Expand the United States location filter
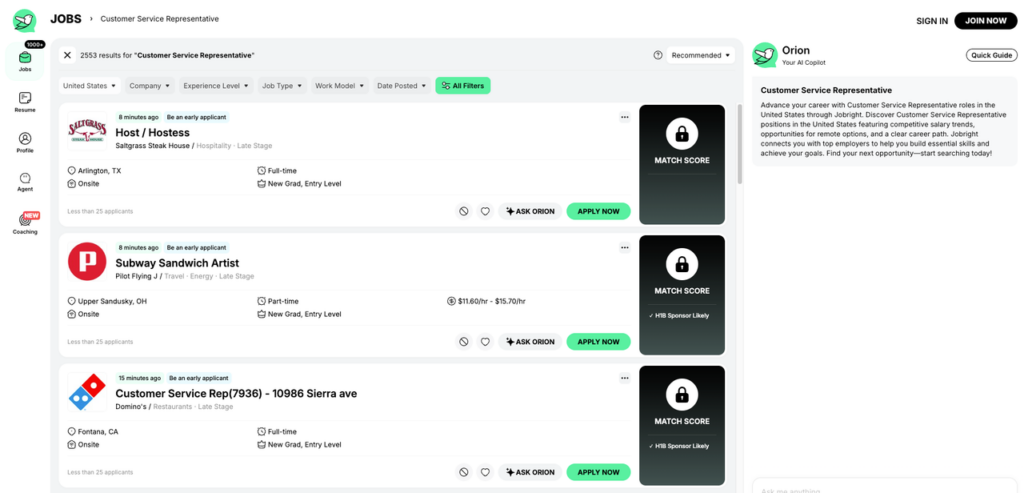The image size is (1024, 493). [x=90, y=86]
